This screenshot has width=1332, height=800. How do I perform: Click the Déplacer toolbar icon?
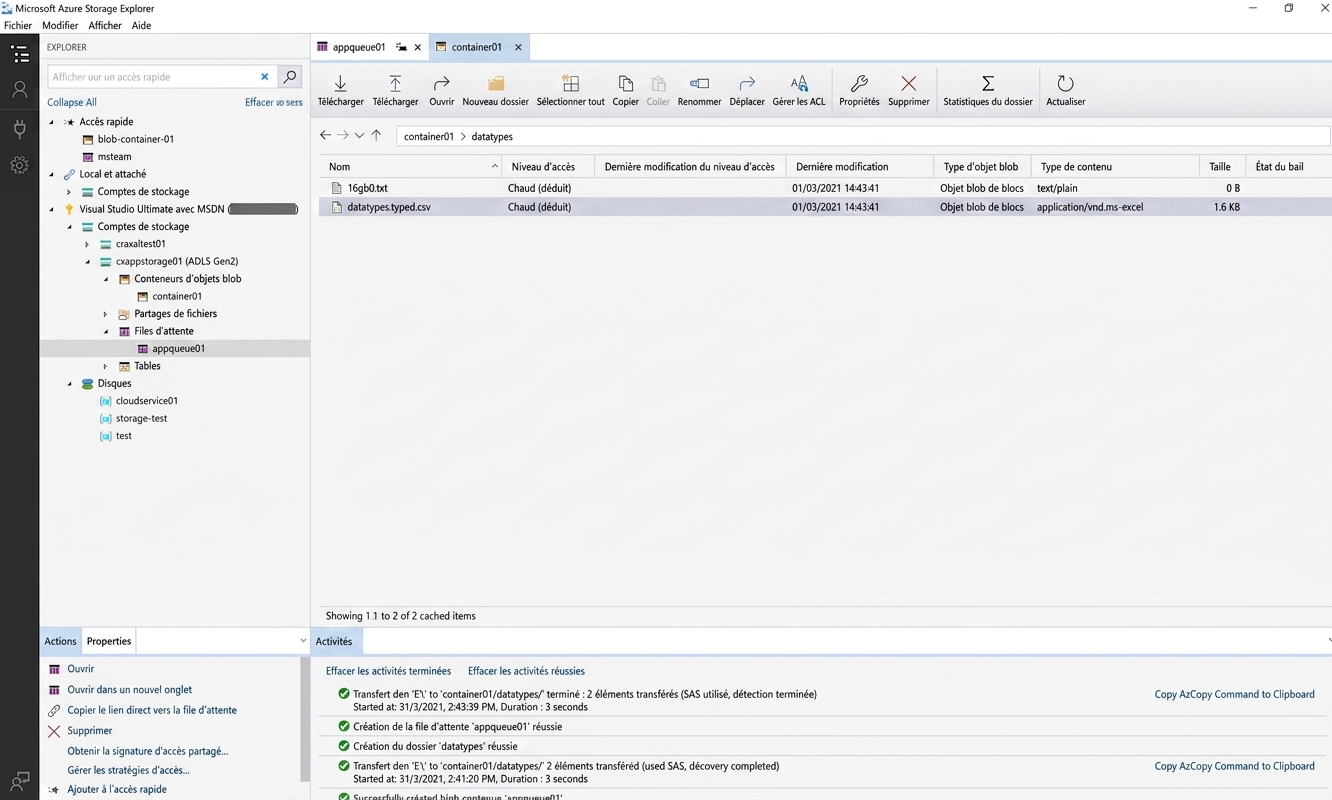(x=746, y=90)
